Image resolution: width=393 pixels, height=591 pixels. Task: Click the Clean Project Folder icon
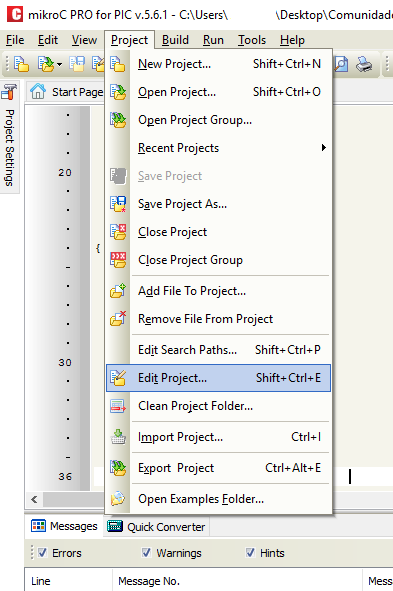point(118,406)
